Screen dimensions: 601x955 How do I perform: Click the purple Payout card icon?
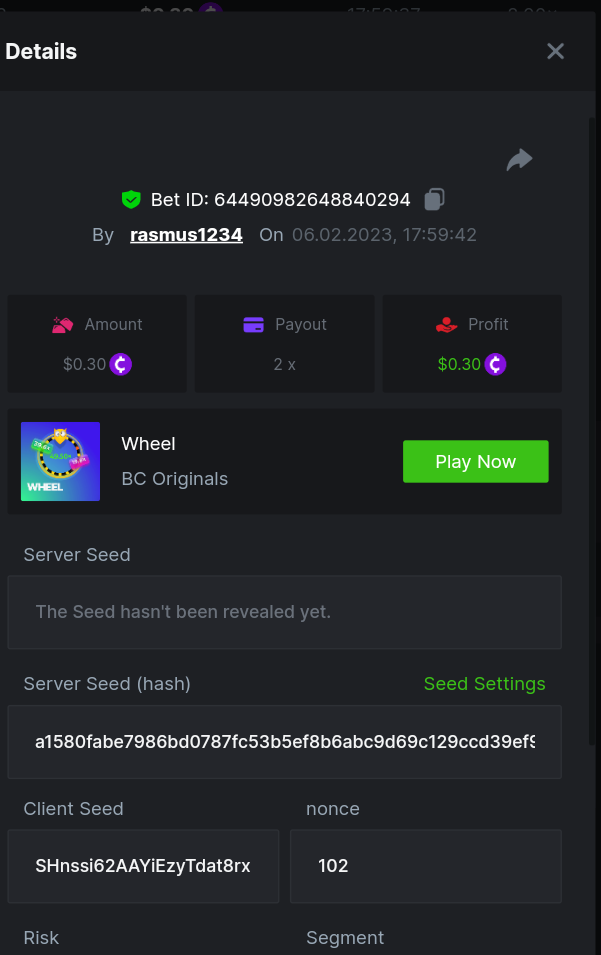click(254, 325)
